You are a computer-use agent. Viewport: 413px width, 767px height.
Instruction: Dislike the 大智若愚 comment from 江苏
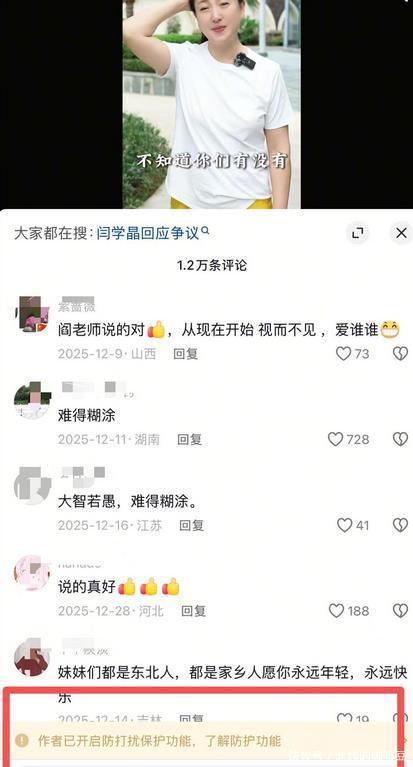400,525
